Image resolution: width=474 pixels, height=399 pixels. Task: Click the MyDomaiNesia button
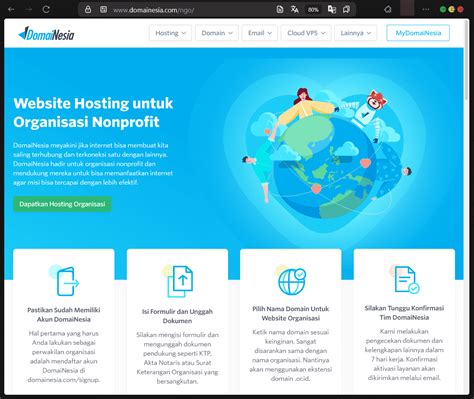pos(418,33)
